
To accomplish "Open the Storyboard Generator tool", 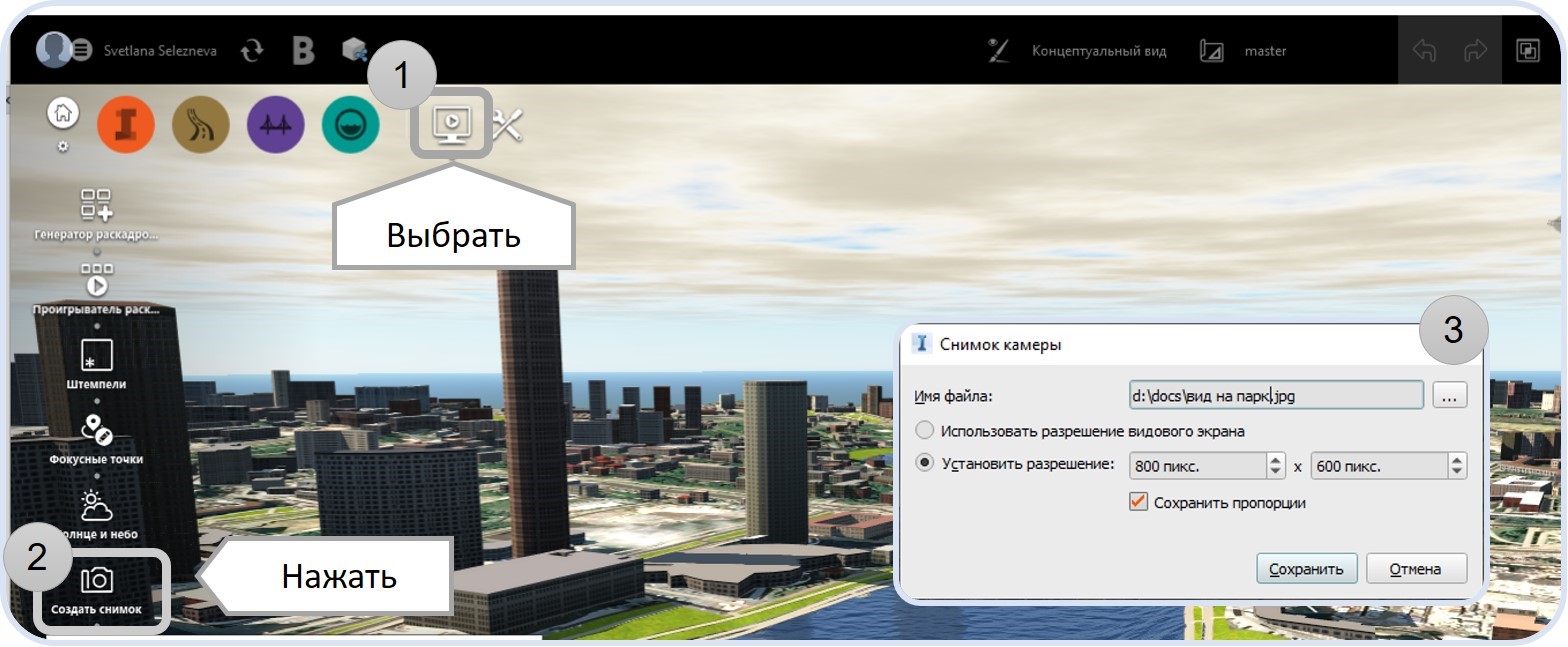I will [x=96, y=205].
